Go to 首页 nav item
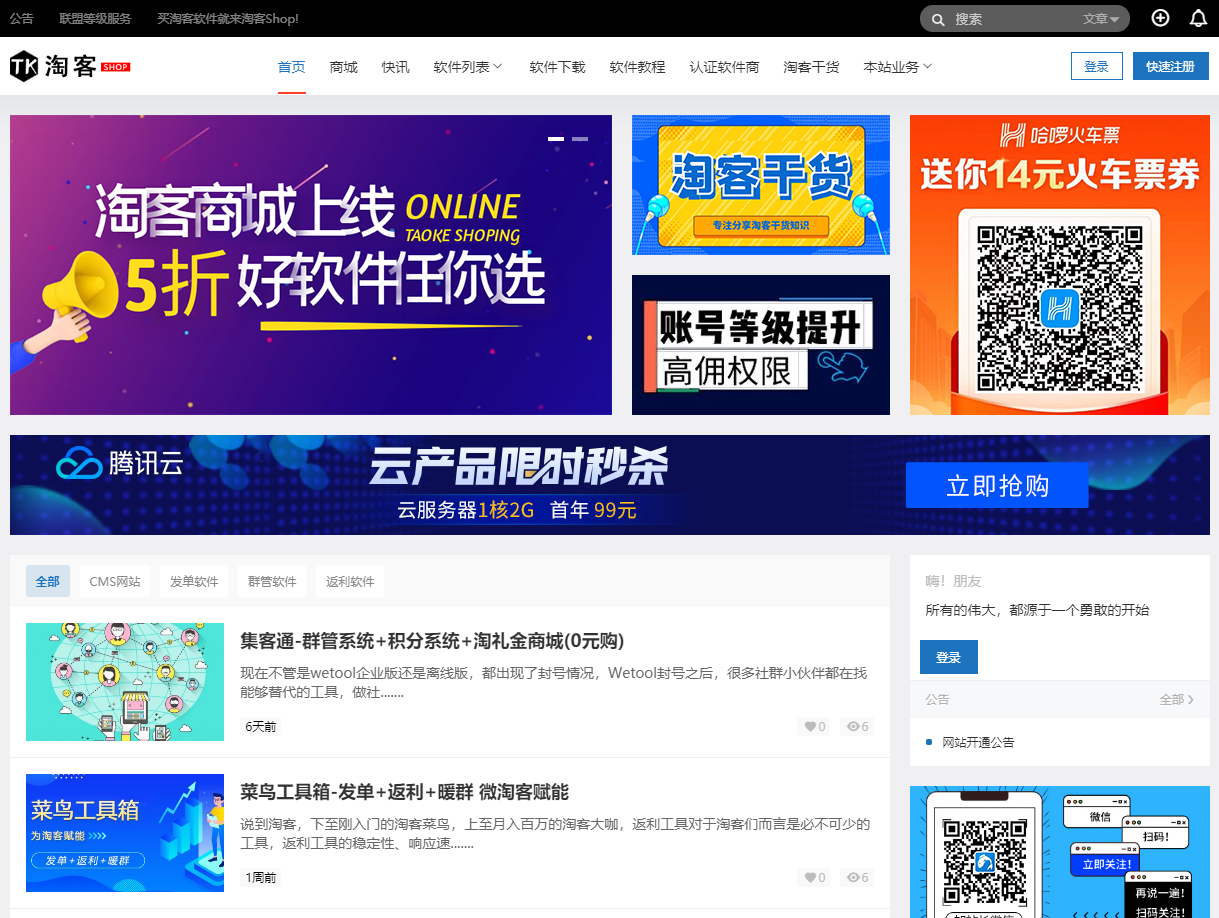This screenshot has height=918, width=1219. point(292,67)
